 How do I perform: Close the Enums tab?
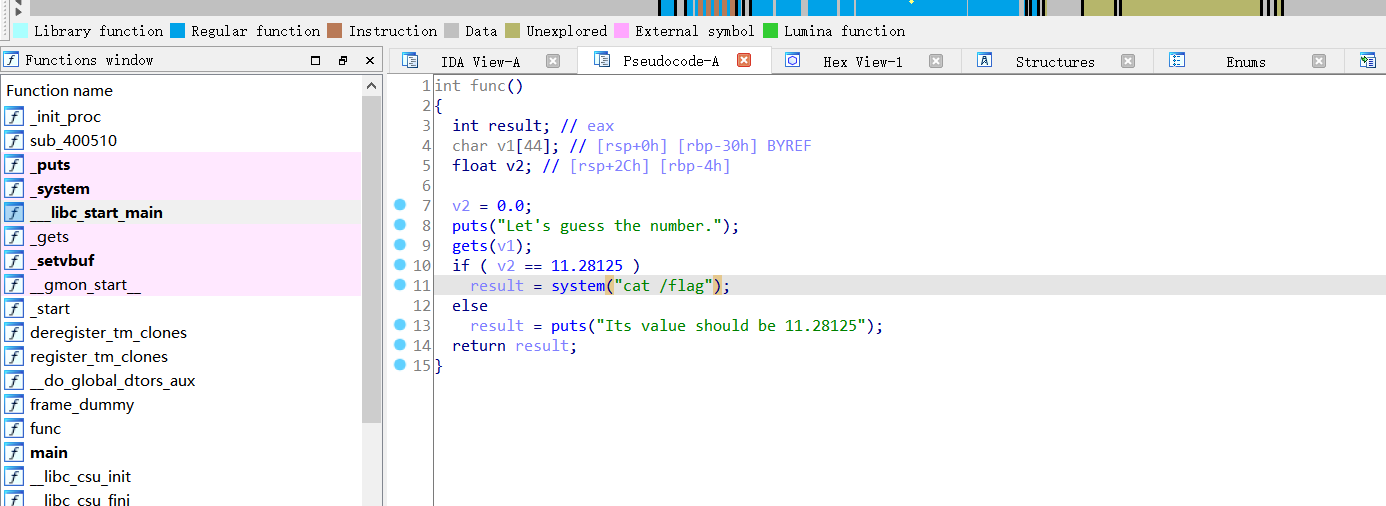coord(1319,61)
